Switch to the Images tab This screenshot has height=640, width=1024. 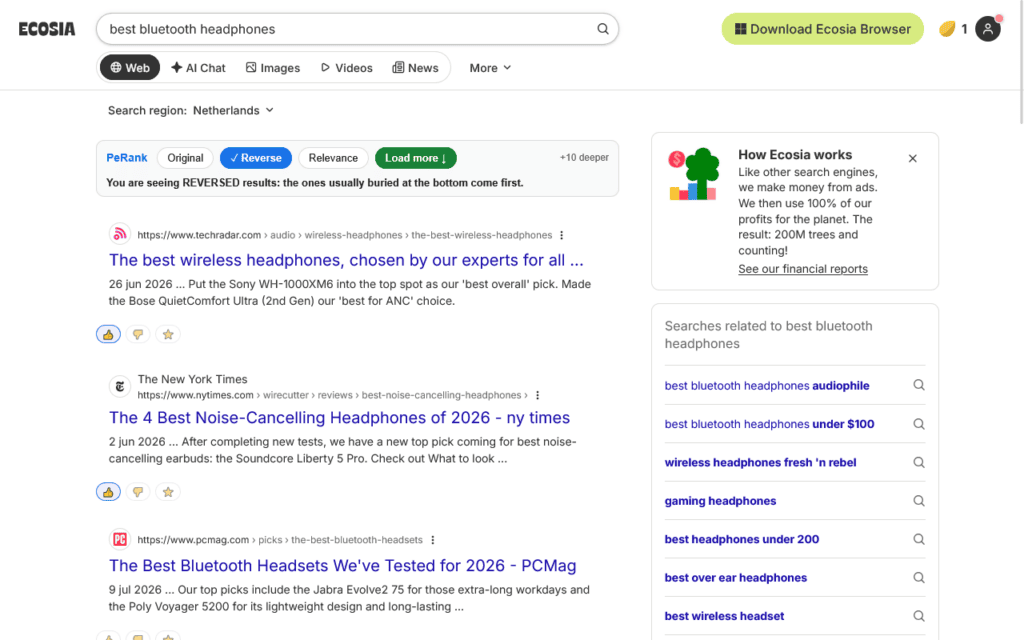pos(273,68)
